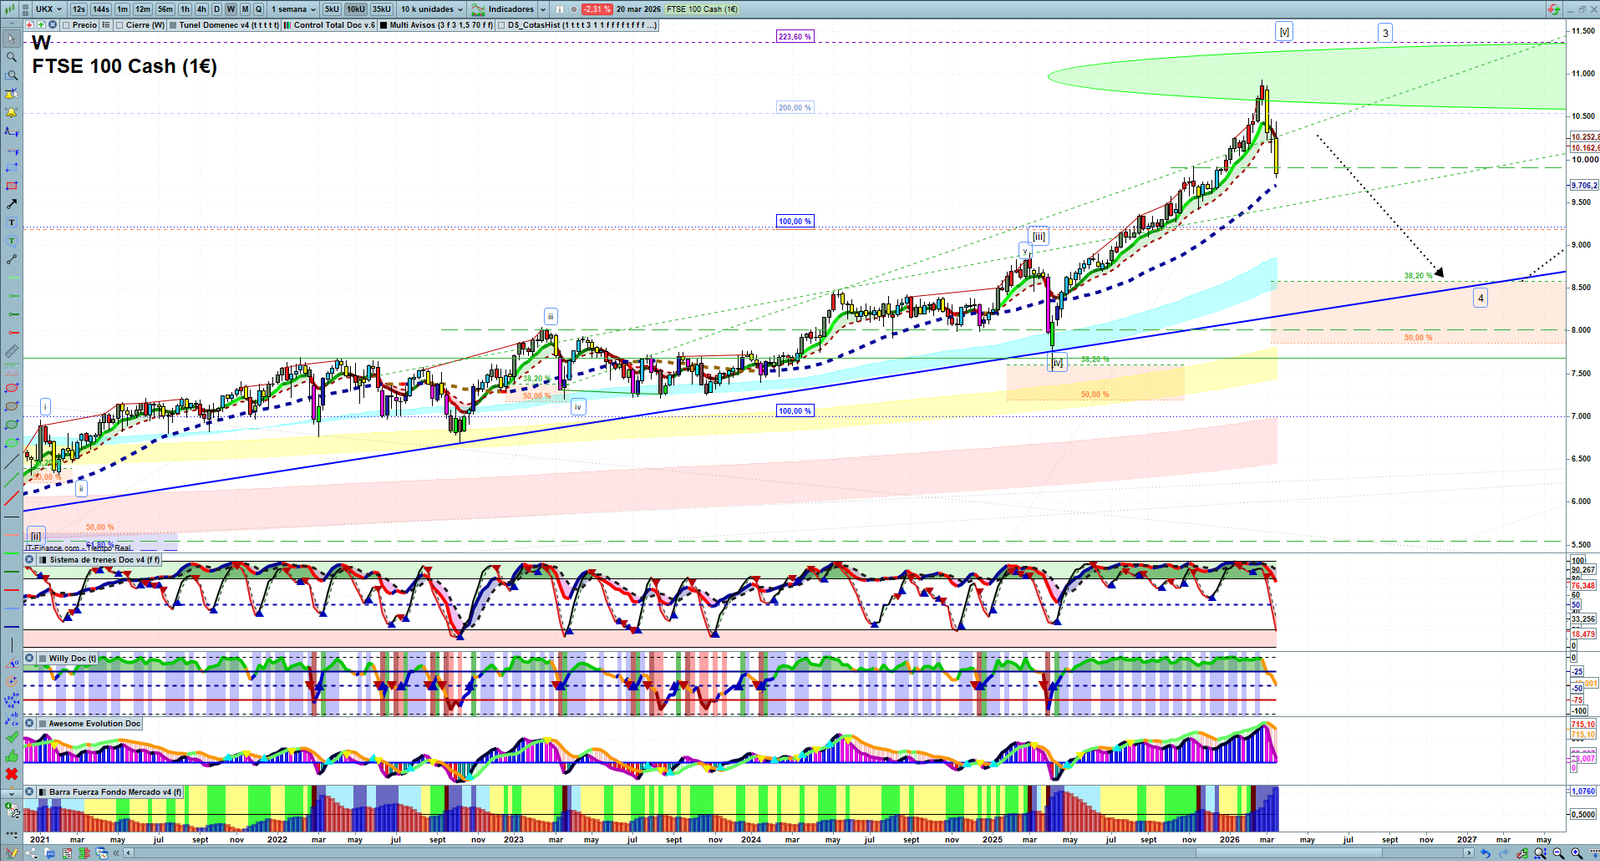
Task: Select the 12s timeframe button
Action: pos(79,9)
